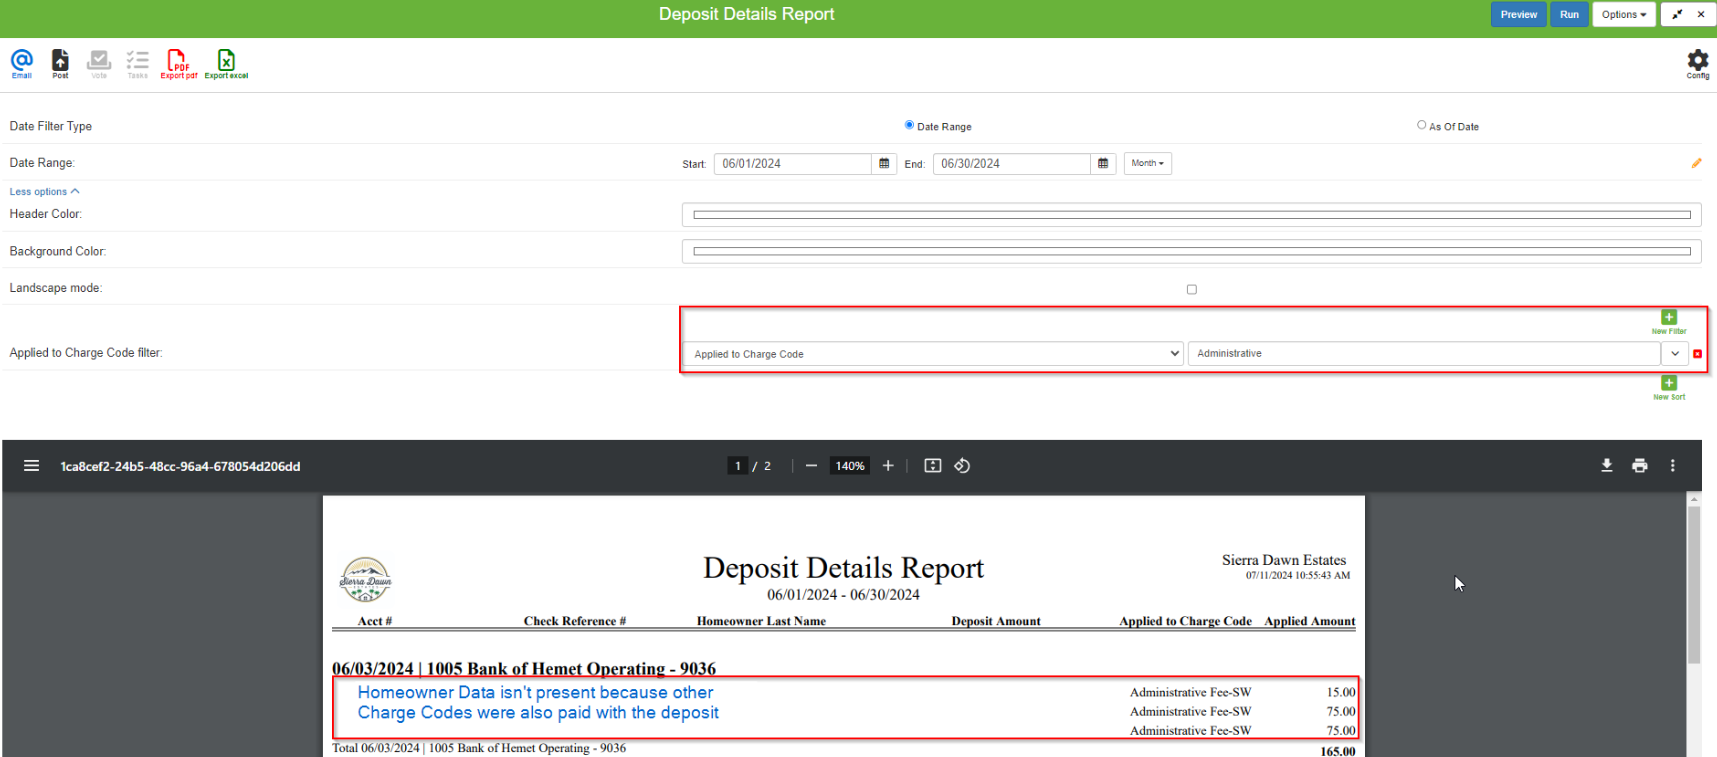This screenshot has width=1717, height=757.
Task: Click the Check Reference # column header
Action: pyautogui.click(x=574, y=621)
